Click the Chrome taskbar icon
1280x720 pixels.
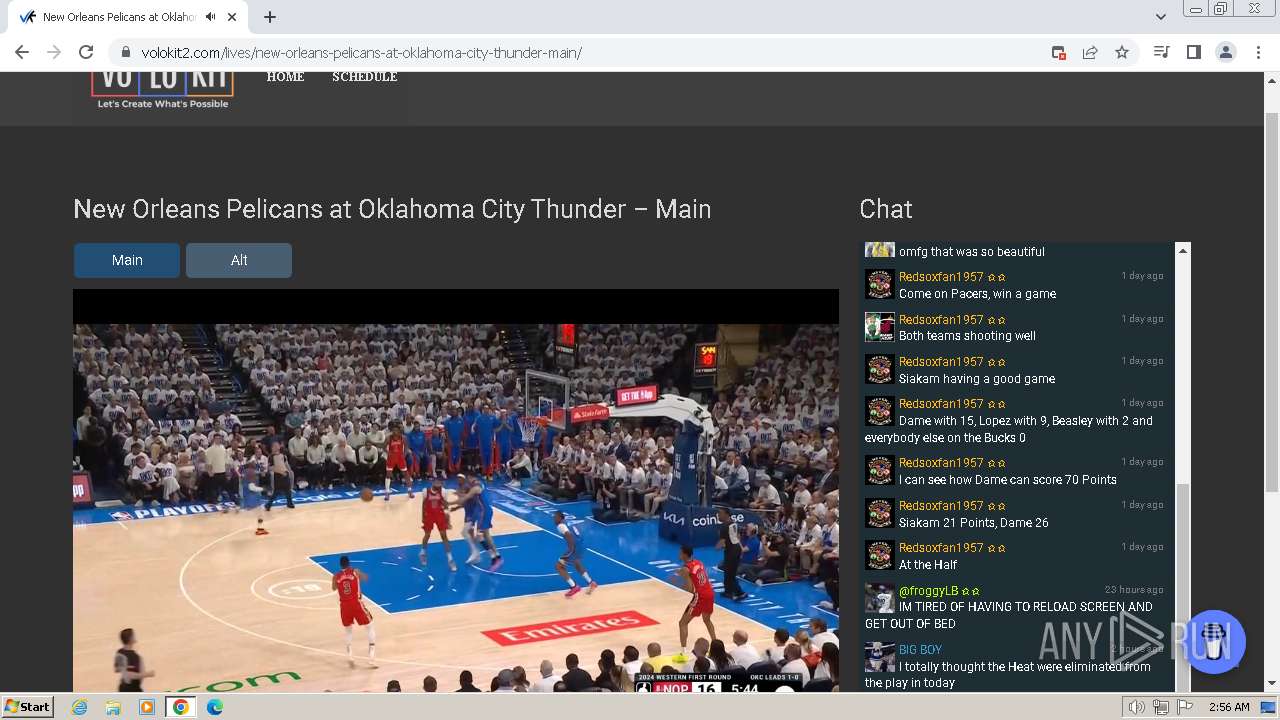coord(181,707)
